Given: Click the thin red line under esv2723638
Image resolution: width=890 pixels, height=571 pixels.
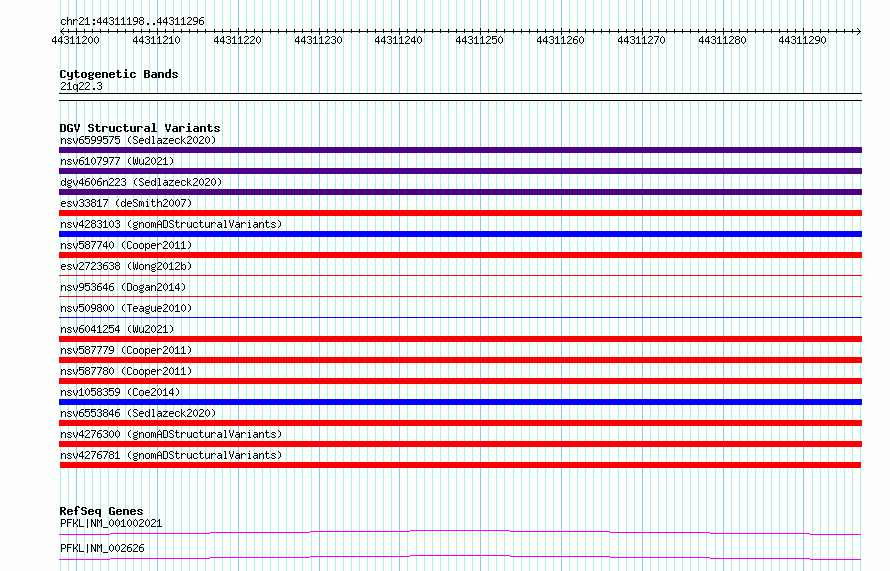Looking at the screenshot, I should (x=460, y=275).
